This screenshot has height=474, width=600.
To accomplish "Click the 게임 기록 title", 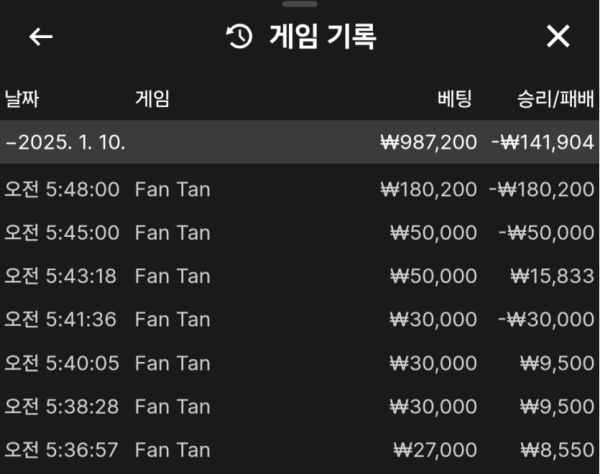I will (x=323, y=37).
